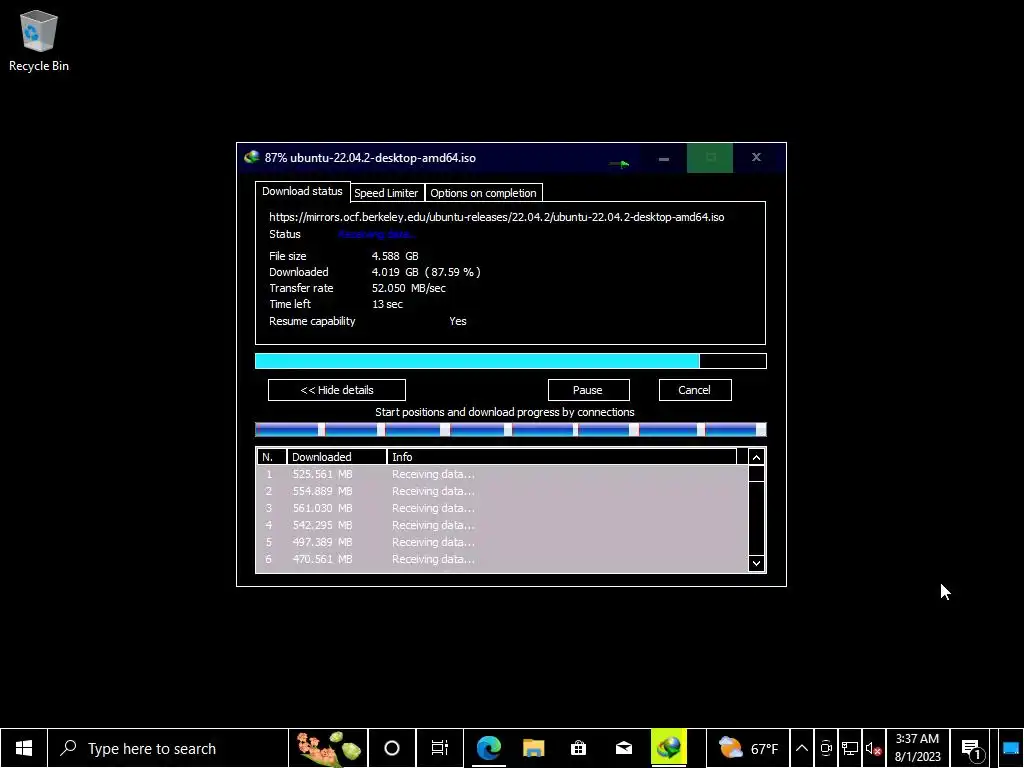Click the transfer rate value 52.050 MB/sec
This screenshot has width=1024, height=768.
click(409, 288)
